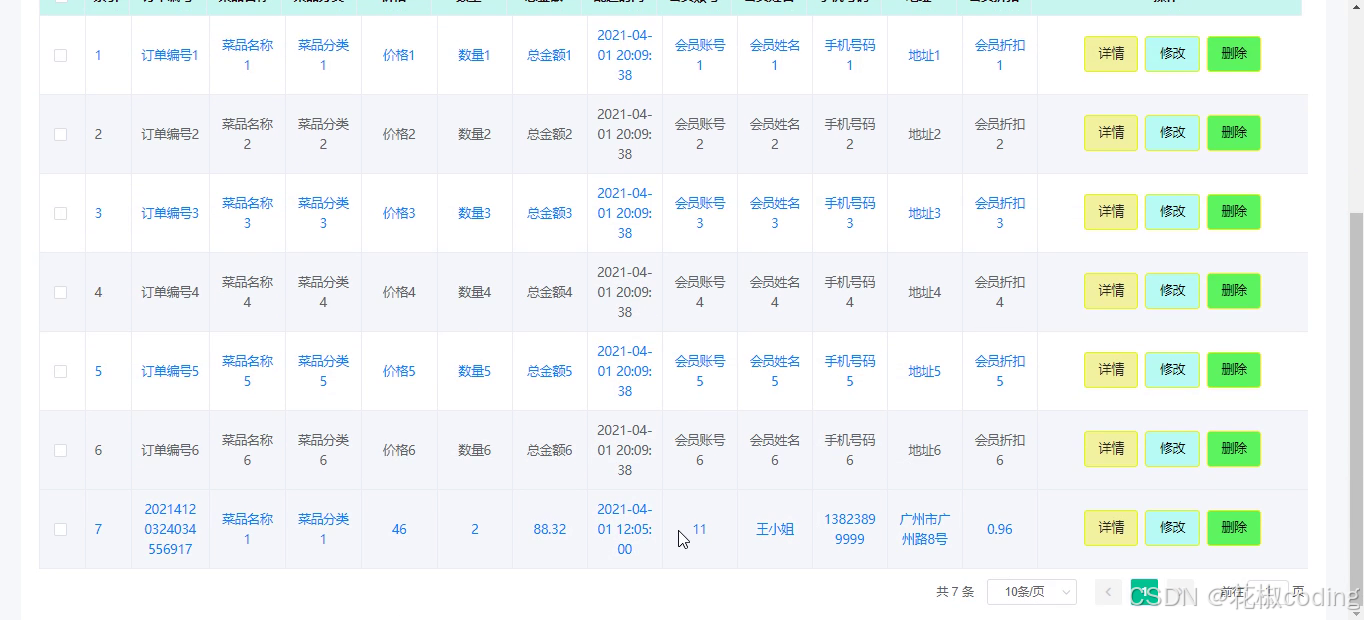Tick the checkbox for row 订单编号6
The height and width of the screenshot is (620, 1364).
[60, 450]
